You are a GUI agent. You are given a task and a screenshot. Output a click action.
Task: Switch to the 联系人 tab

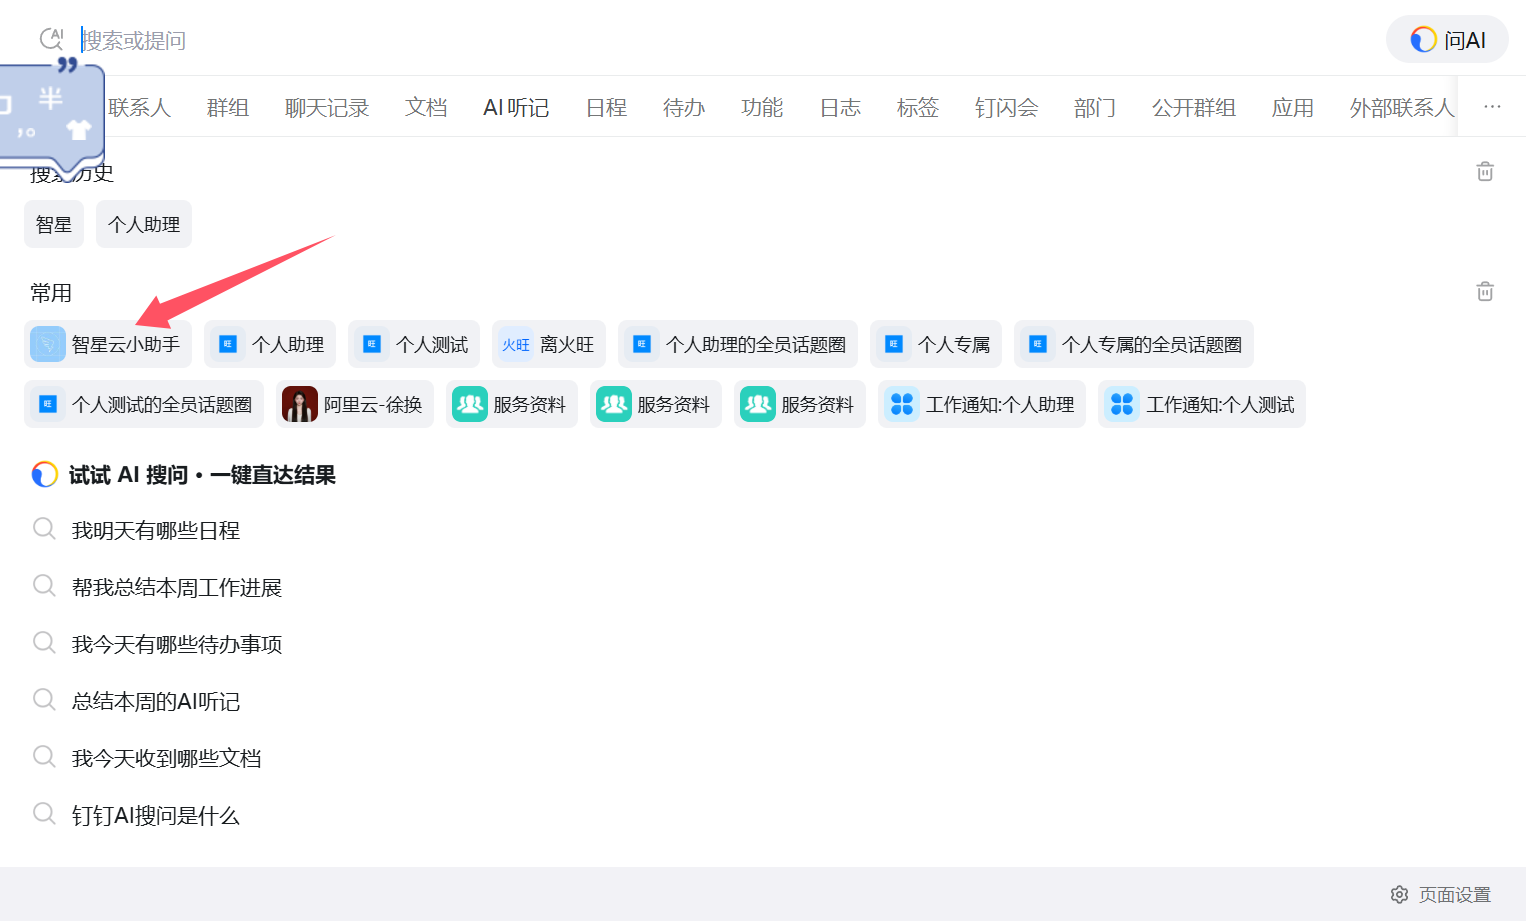(x=140, y=107)
